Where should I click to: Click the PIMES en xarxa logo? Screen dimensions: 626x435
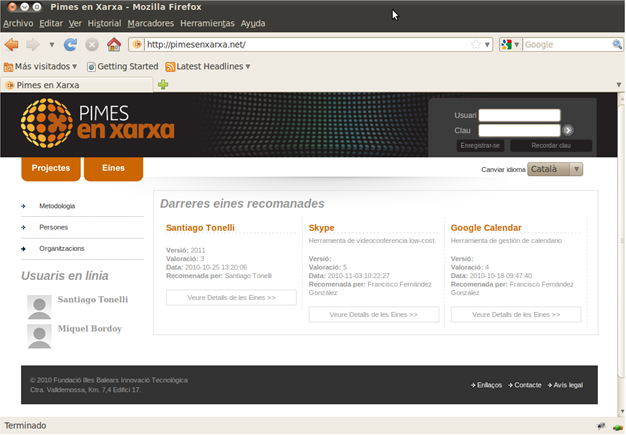[98, 125]
